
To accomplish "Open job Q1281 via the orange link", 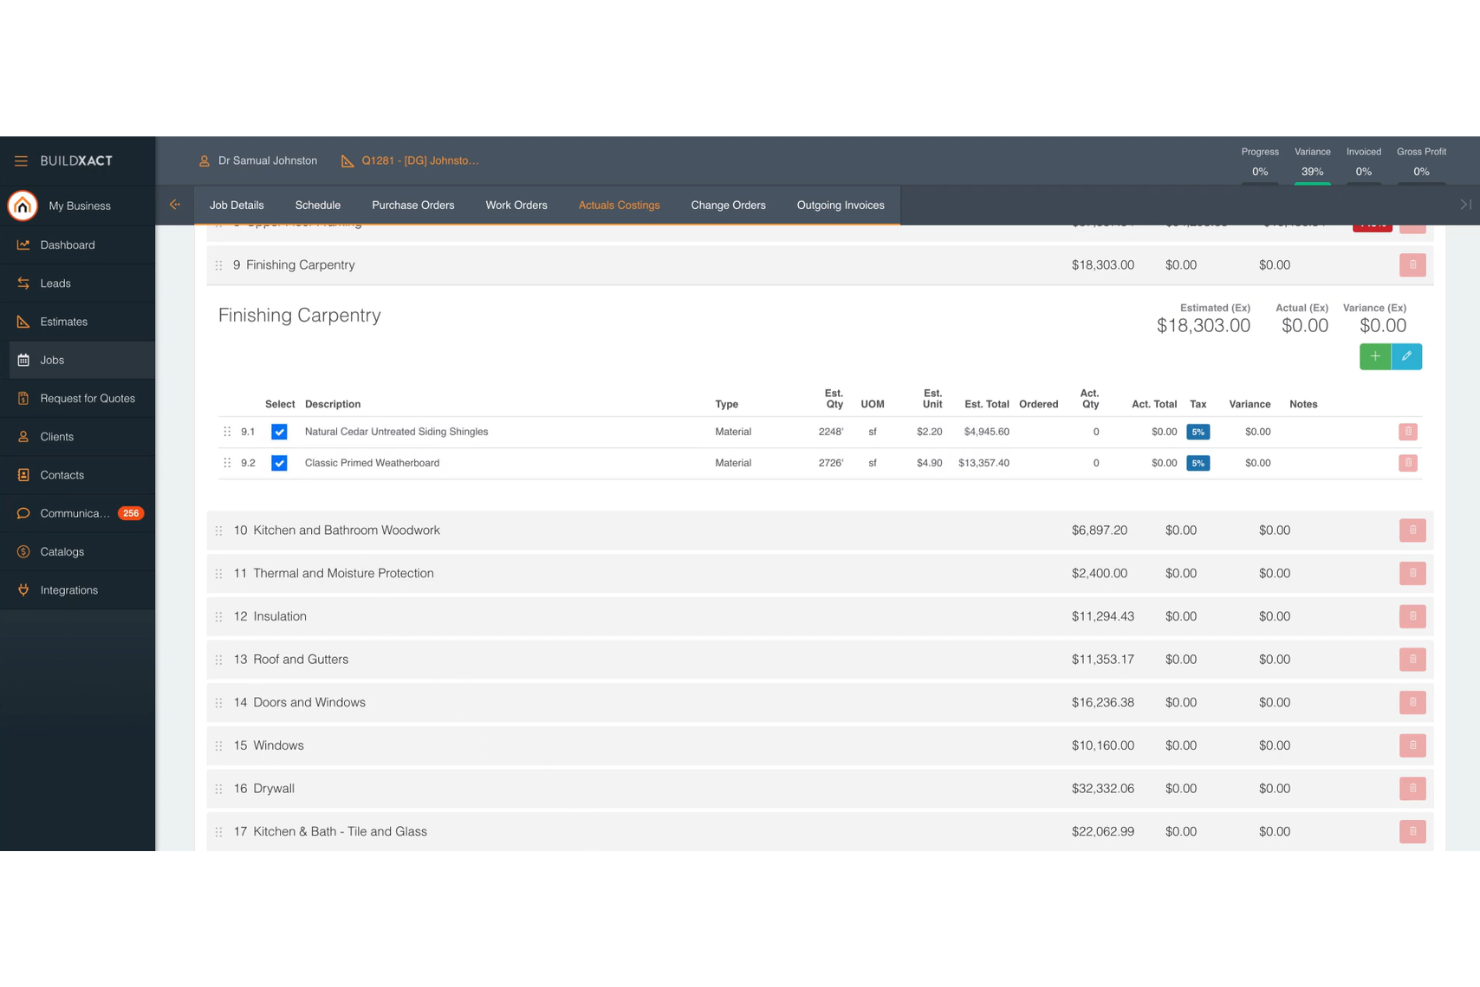I will click(420, 160).
